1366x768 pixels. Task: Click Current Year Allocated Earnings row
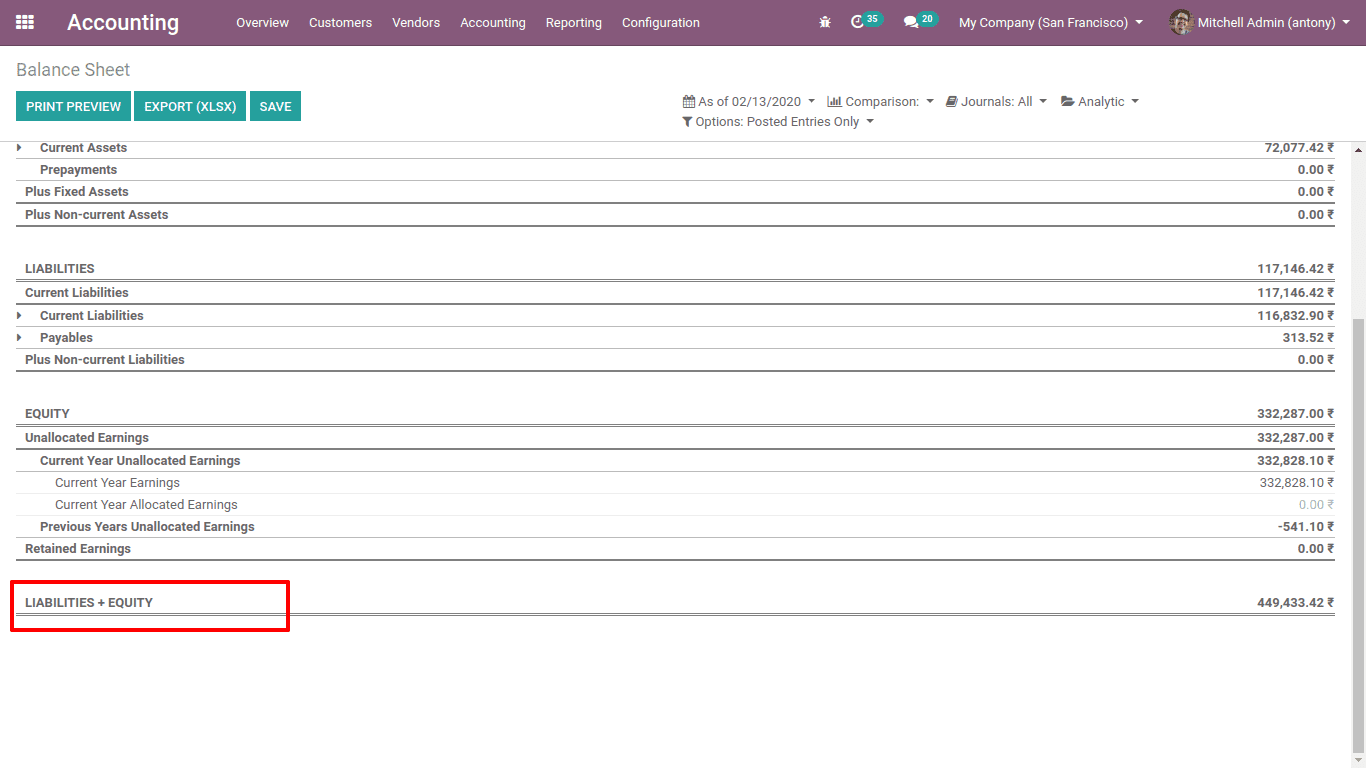click(x=675, y=505)
